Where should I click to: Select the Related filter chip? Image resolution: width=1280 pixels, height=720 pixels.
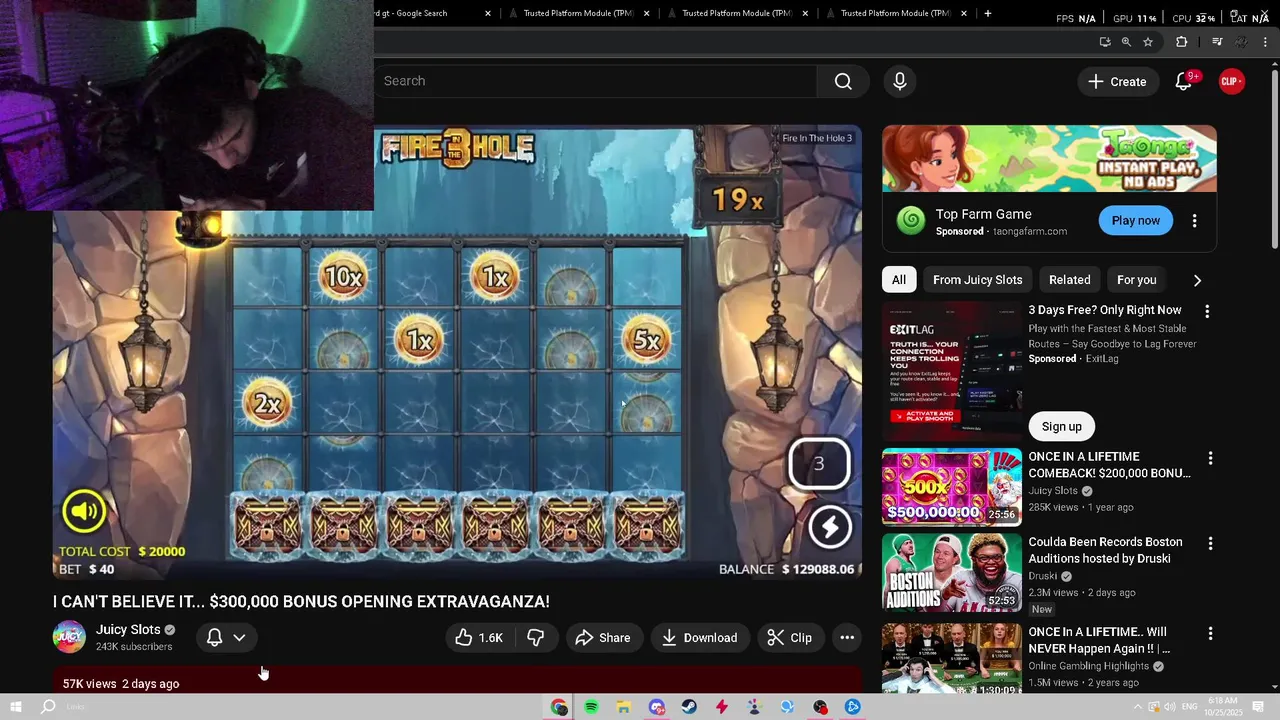click(x=1069, y=280)
